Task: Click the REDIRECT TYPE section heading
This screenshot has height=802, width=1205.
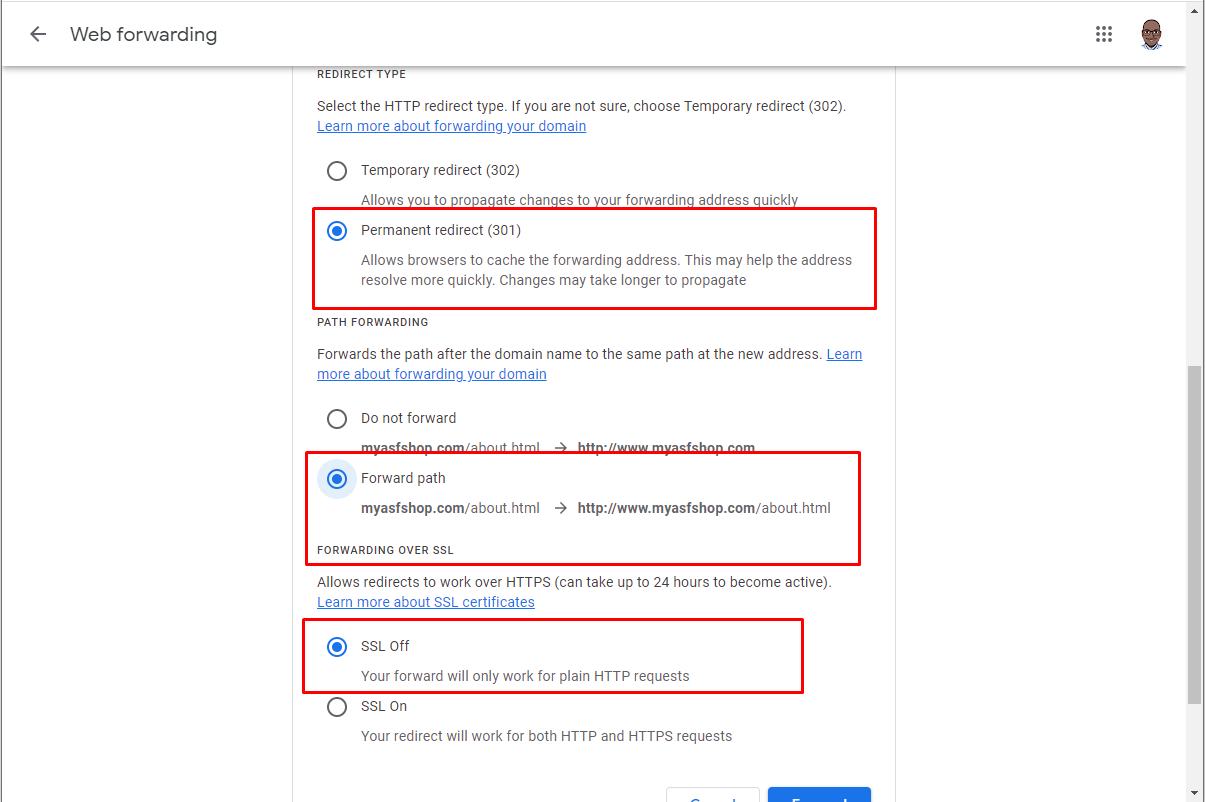Action: [x=361, y=74]
